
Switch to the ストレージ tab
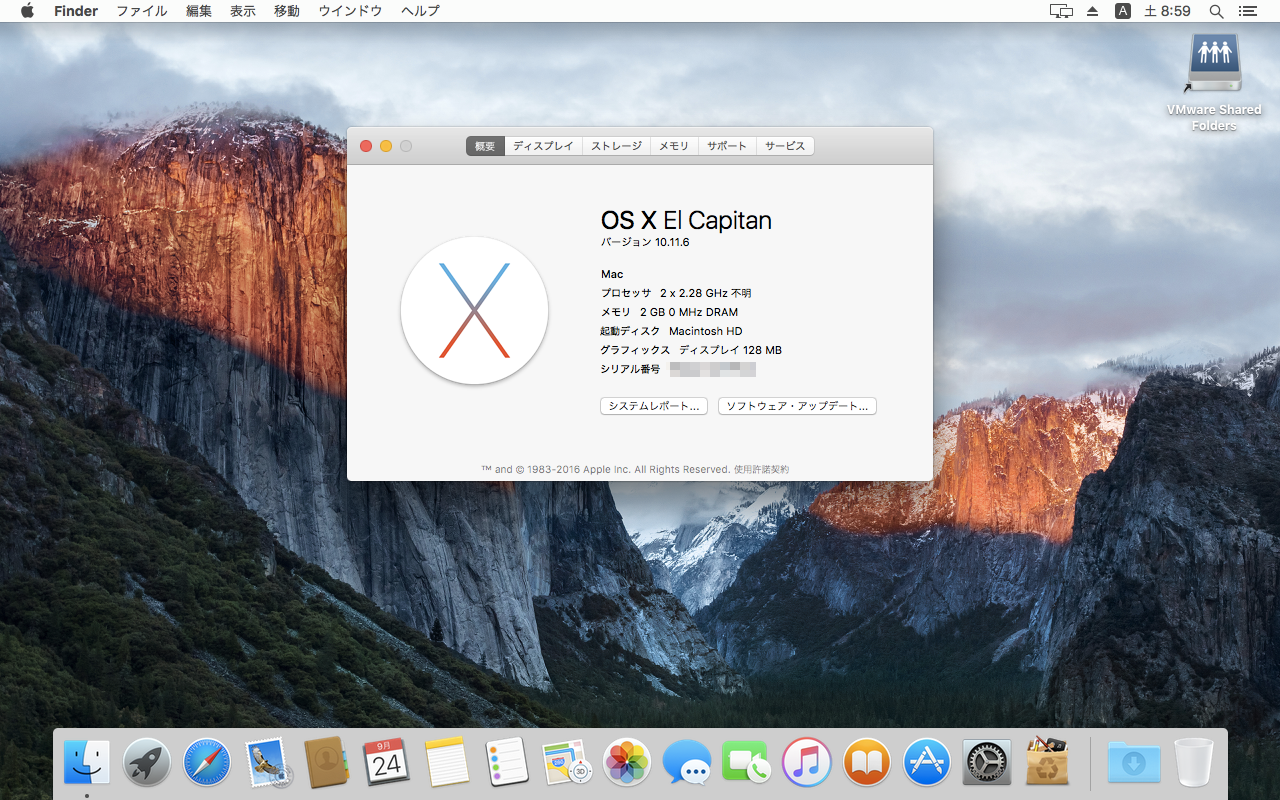coord(616,146)
